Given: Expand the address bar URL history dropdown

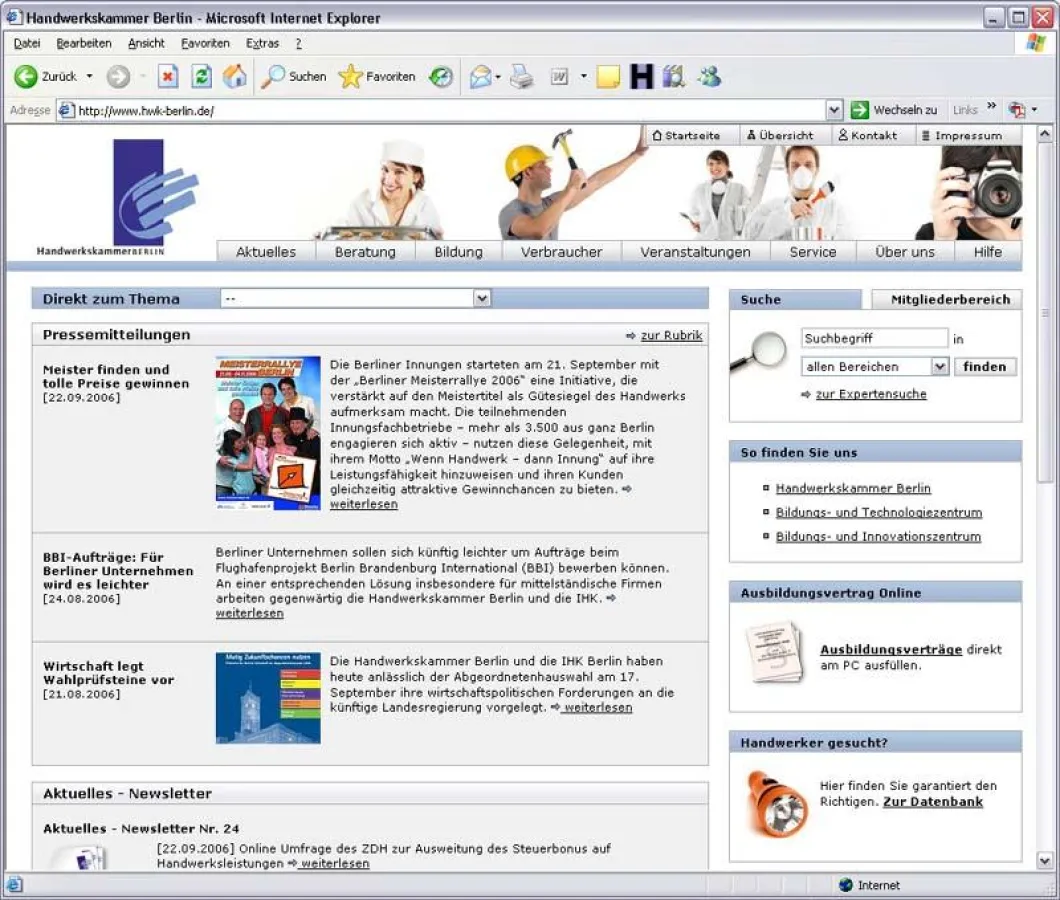Looking at the screenshot, I should coord(834,110).
